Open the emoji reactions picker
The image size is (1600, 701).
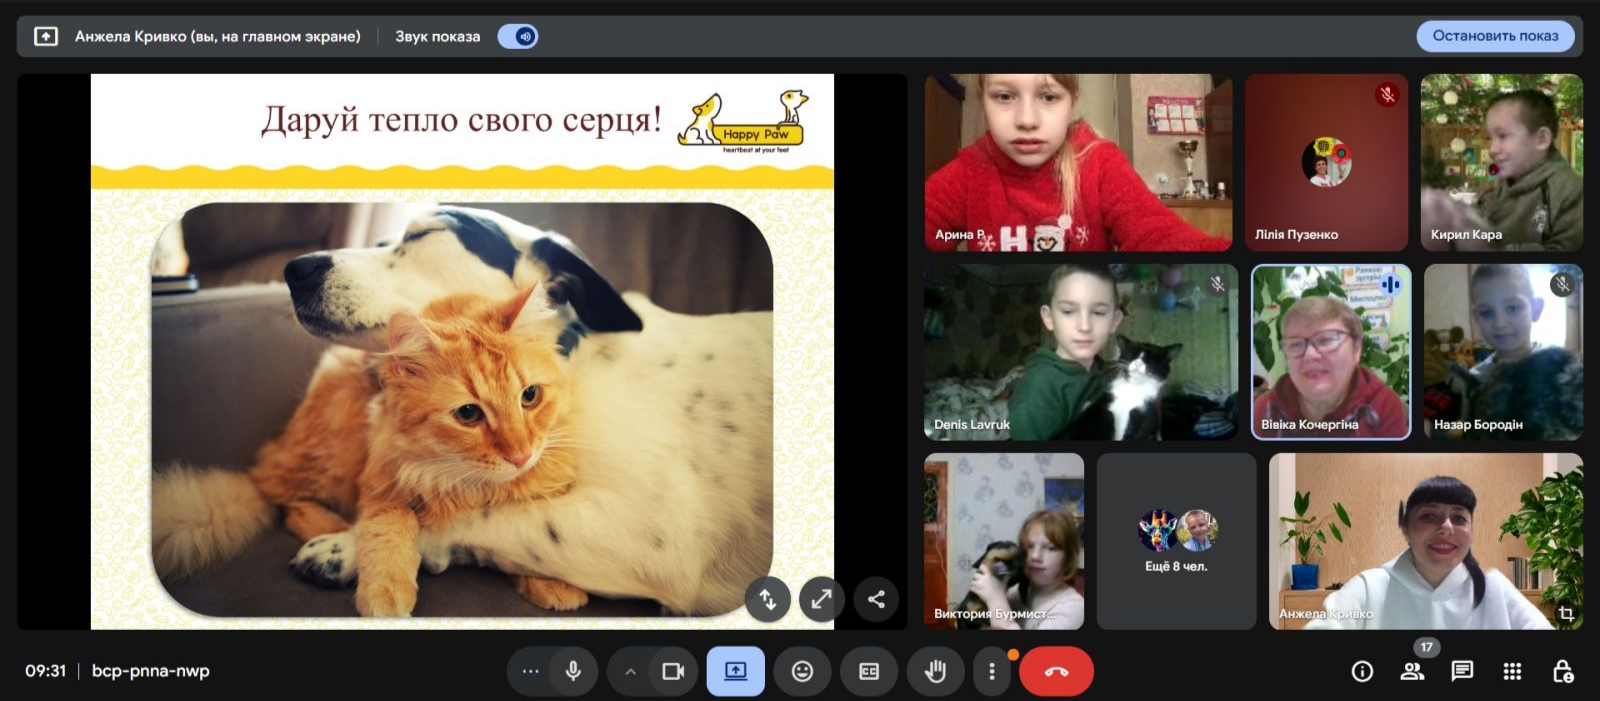pos(802,671)
